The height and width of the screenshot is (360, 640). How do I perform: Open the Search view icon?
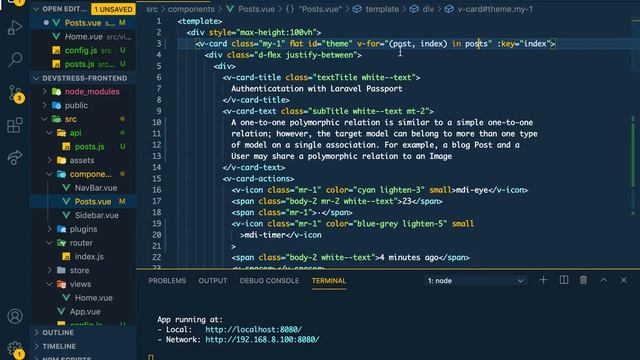15,60
